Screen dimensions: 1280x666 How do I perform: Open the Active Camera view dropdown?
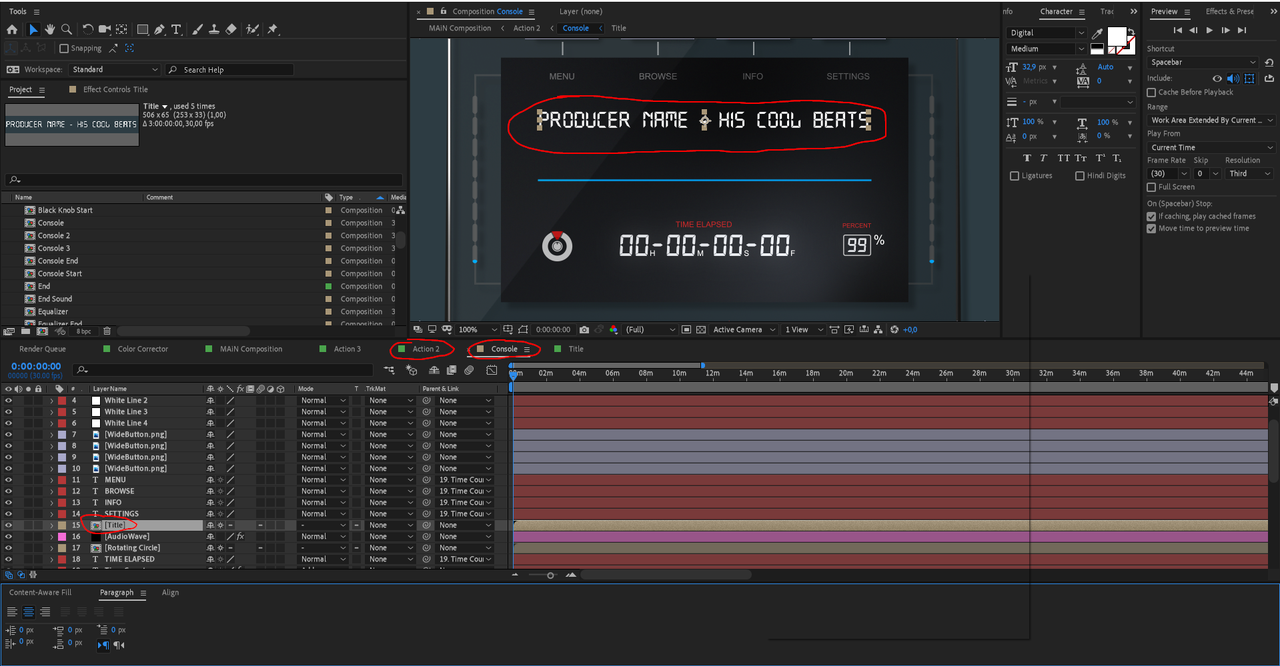click(x=744, y=329)
